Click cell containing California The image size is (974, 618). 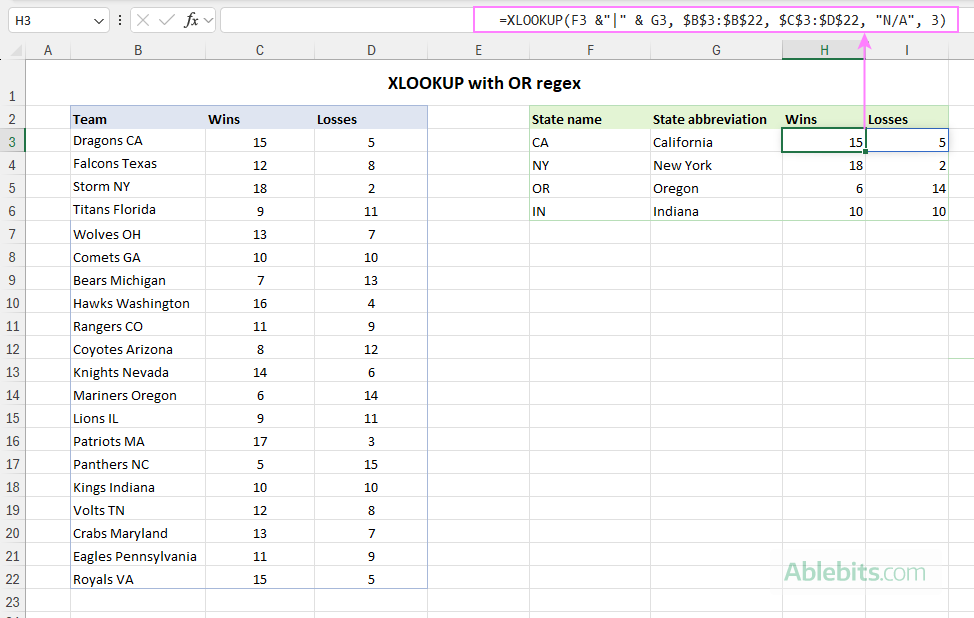(682, 141)
